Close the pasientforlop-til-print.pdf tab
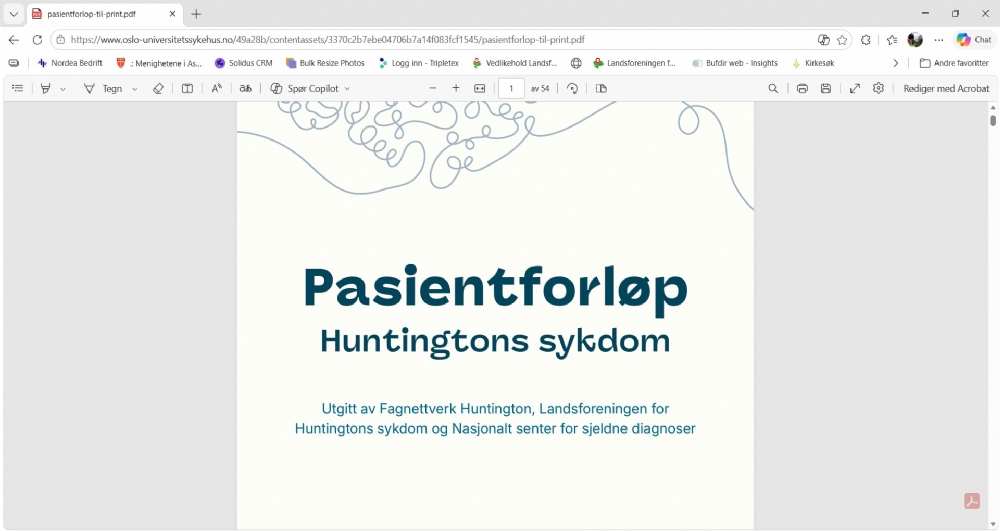The width and height of the screenshot is (1000, 531). (172, 13)
